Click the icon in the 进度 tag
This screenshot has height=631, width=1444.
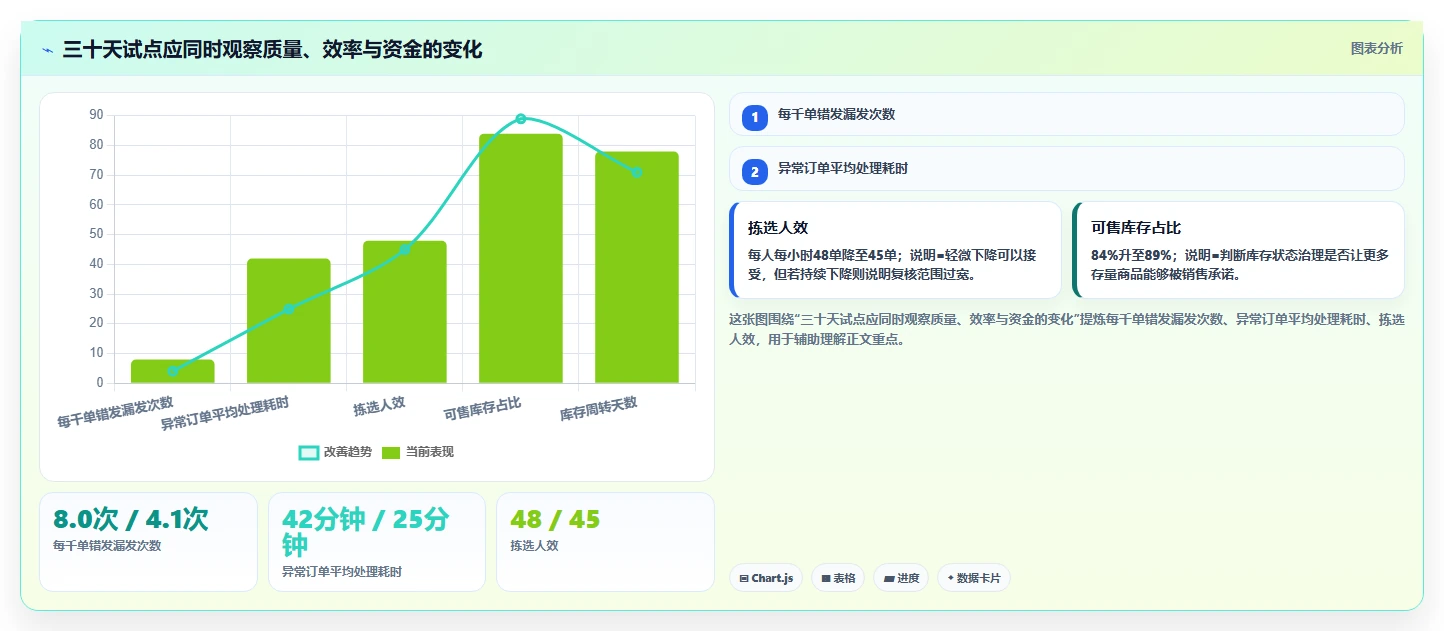[x=889, y=578]
